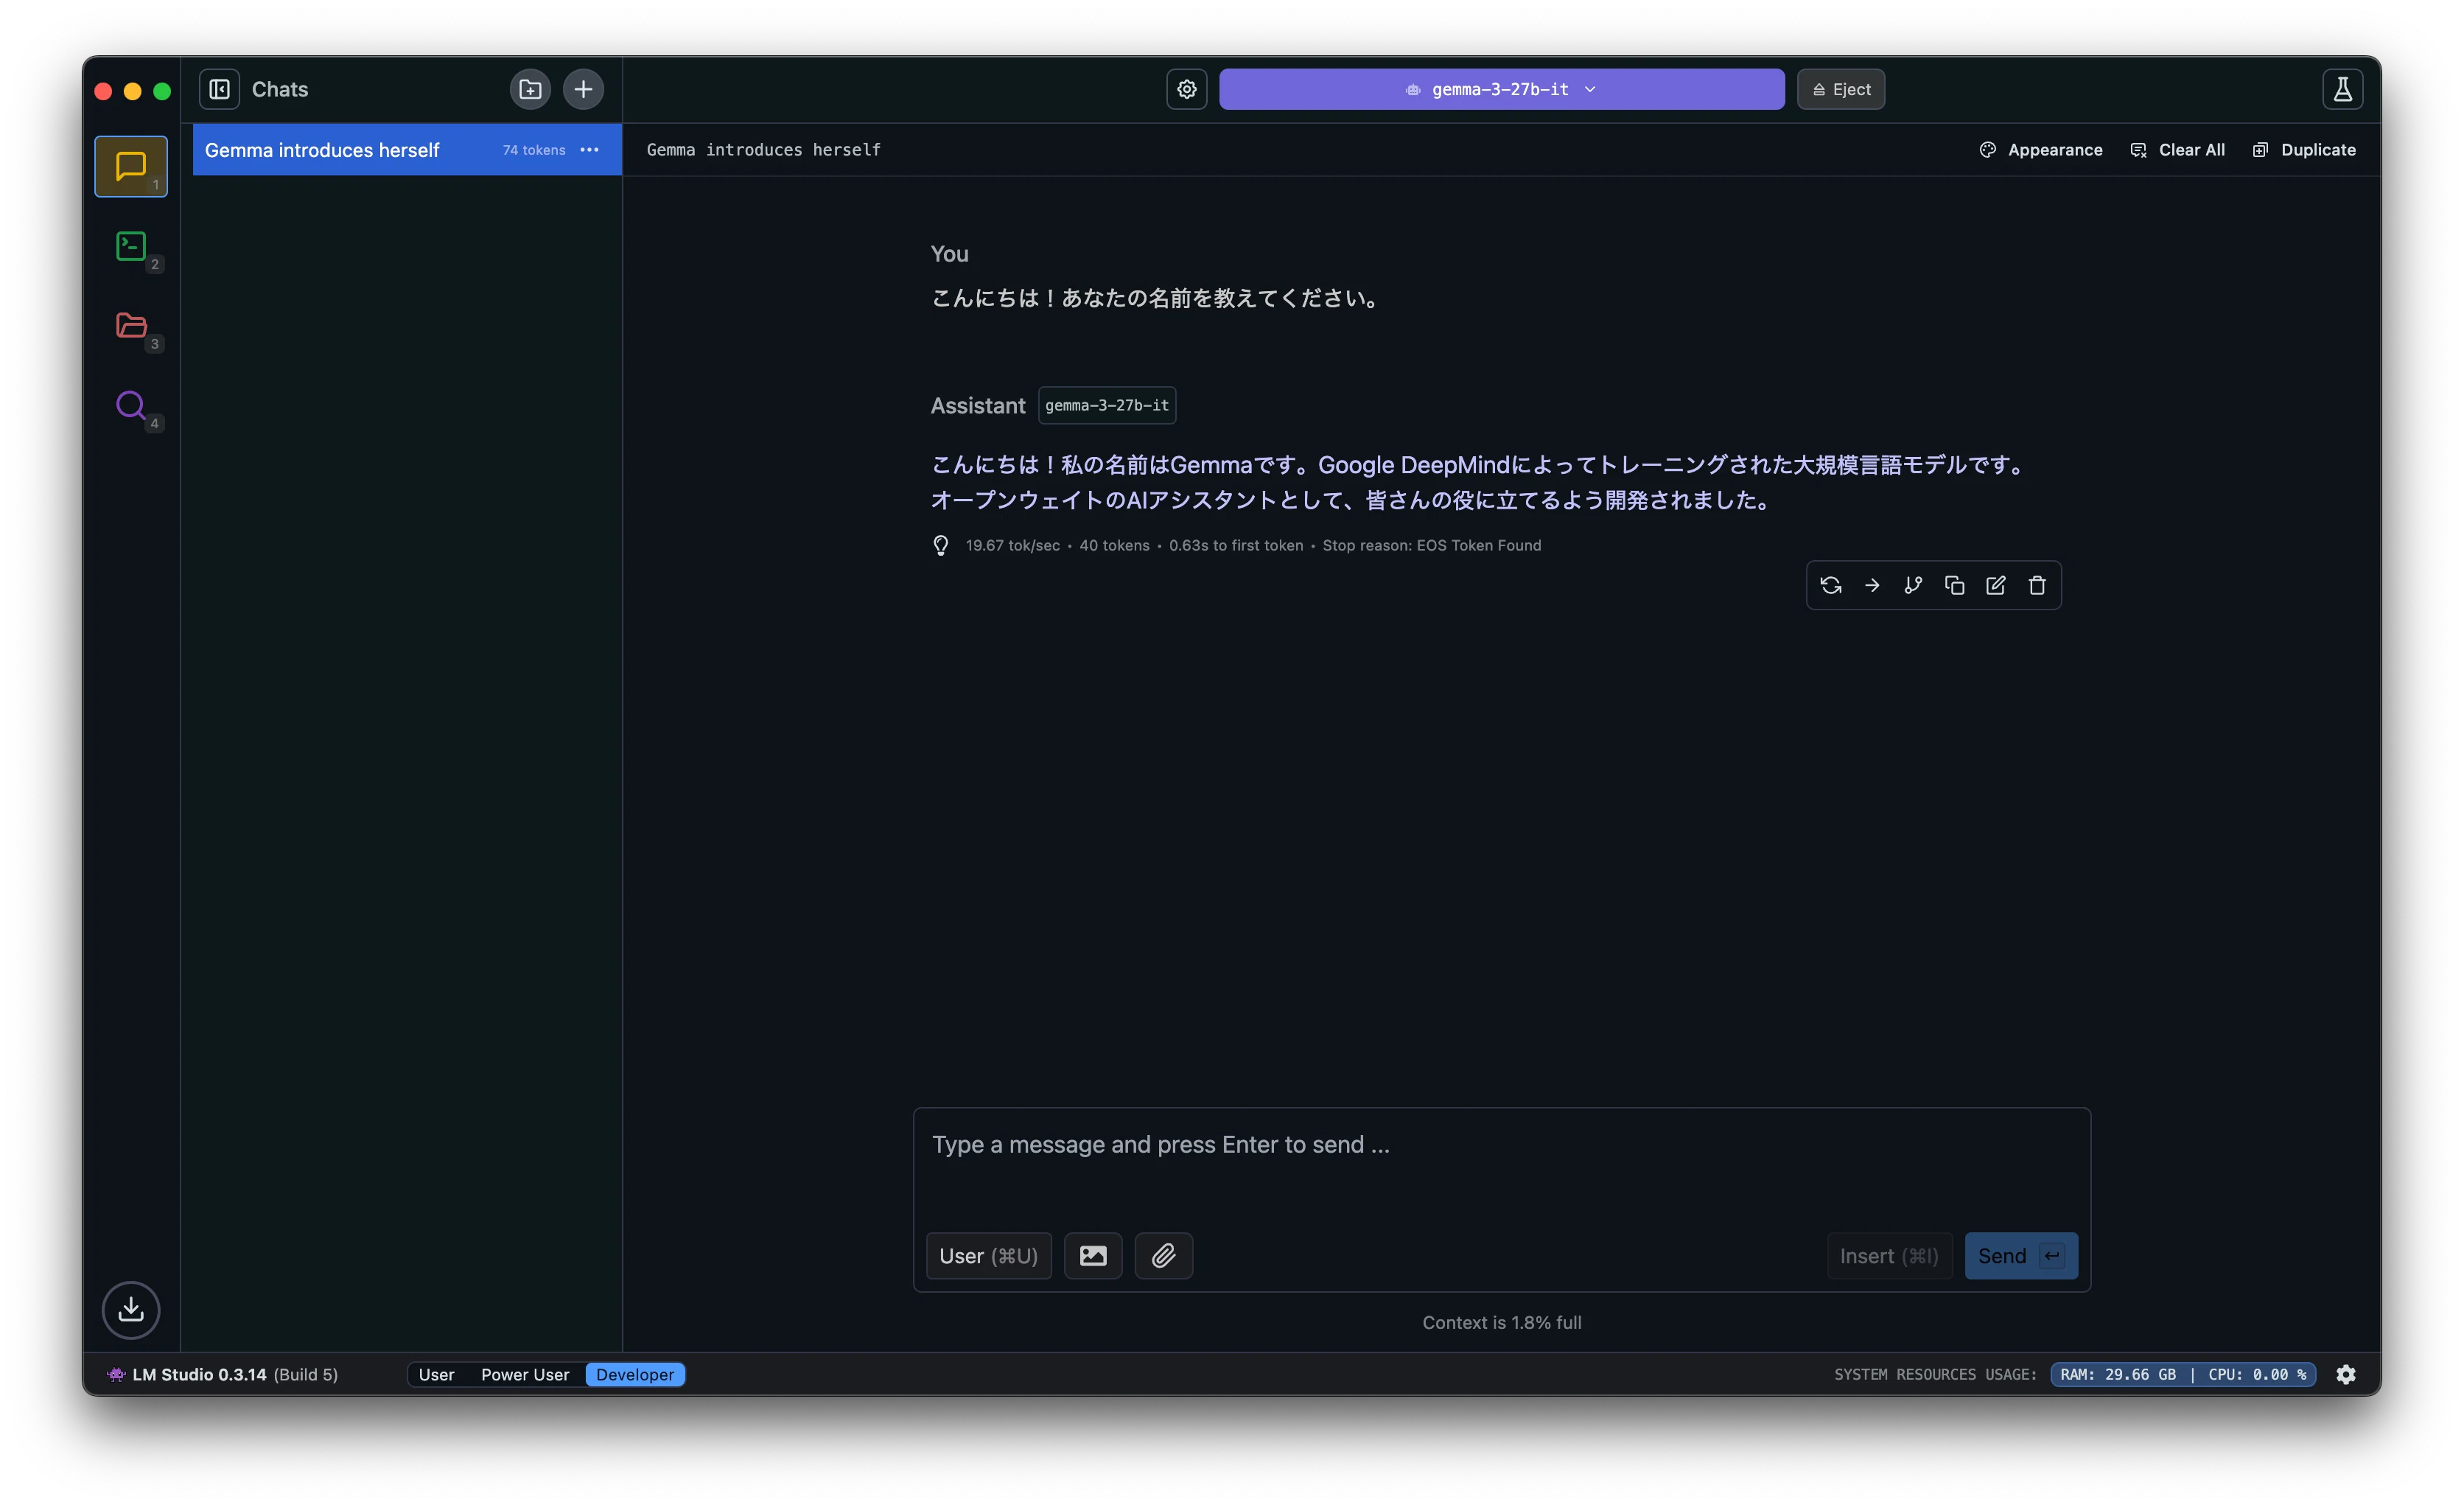Collapse the Chats sidebar panel
The width and height of the screenshot is (2464, 1505).
pos(219,89)
